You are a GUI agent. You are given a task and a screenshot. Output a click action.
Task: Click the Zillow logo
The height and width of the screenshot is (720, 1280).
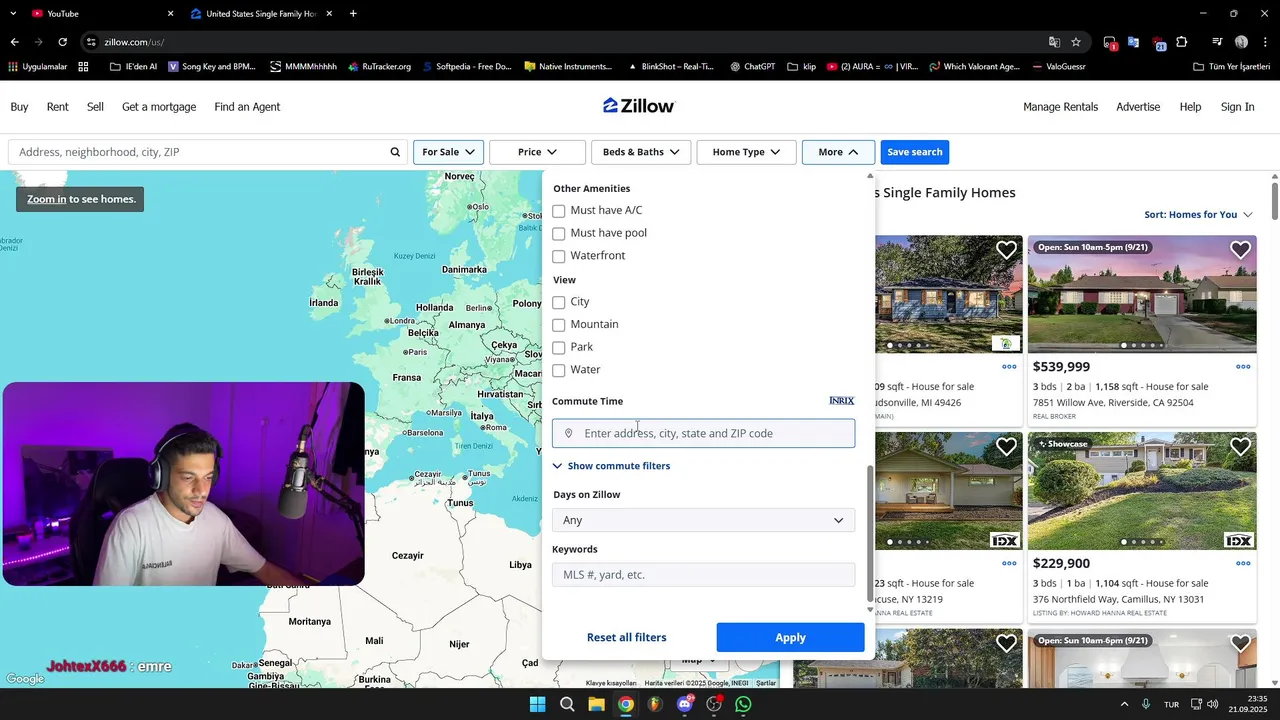(639, 106)
